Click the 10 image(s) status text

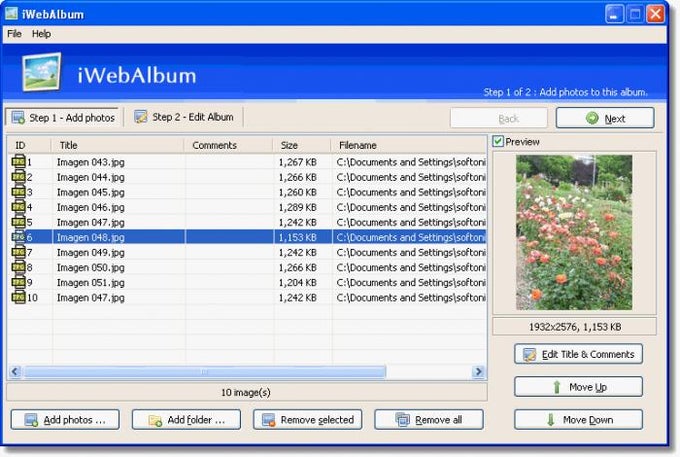246,392
